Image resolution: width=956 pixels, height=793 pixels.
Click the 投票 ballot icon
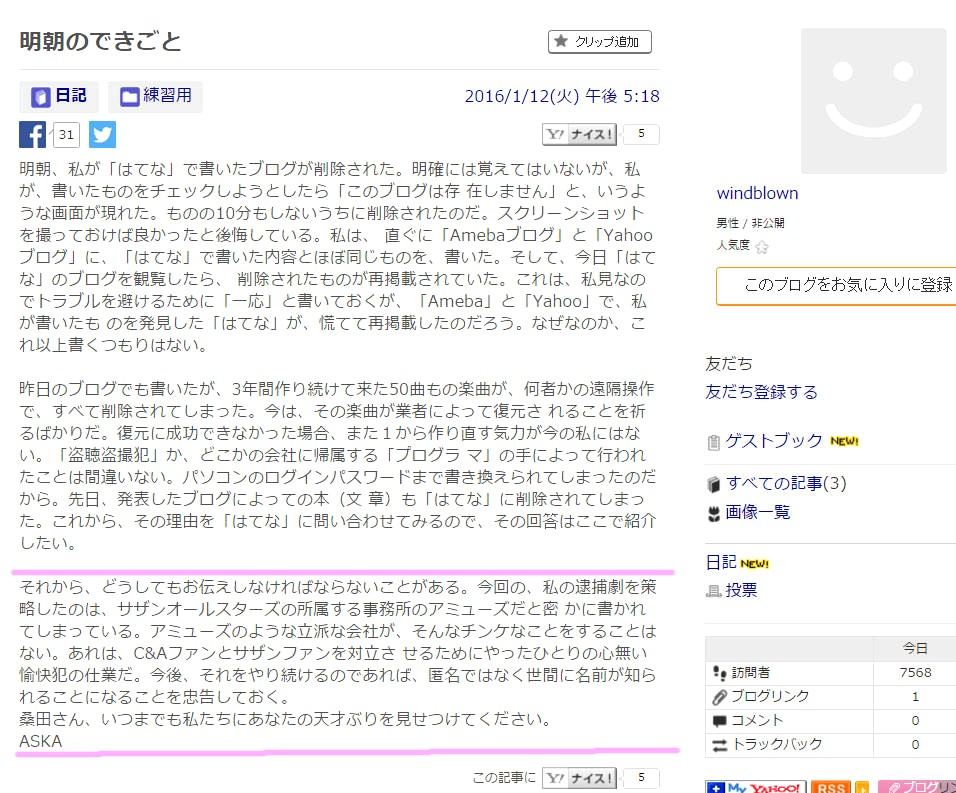713,591
